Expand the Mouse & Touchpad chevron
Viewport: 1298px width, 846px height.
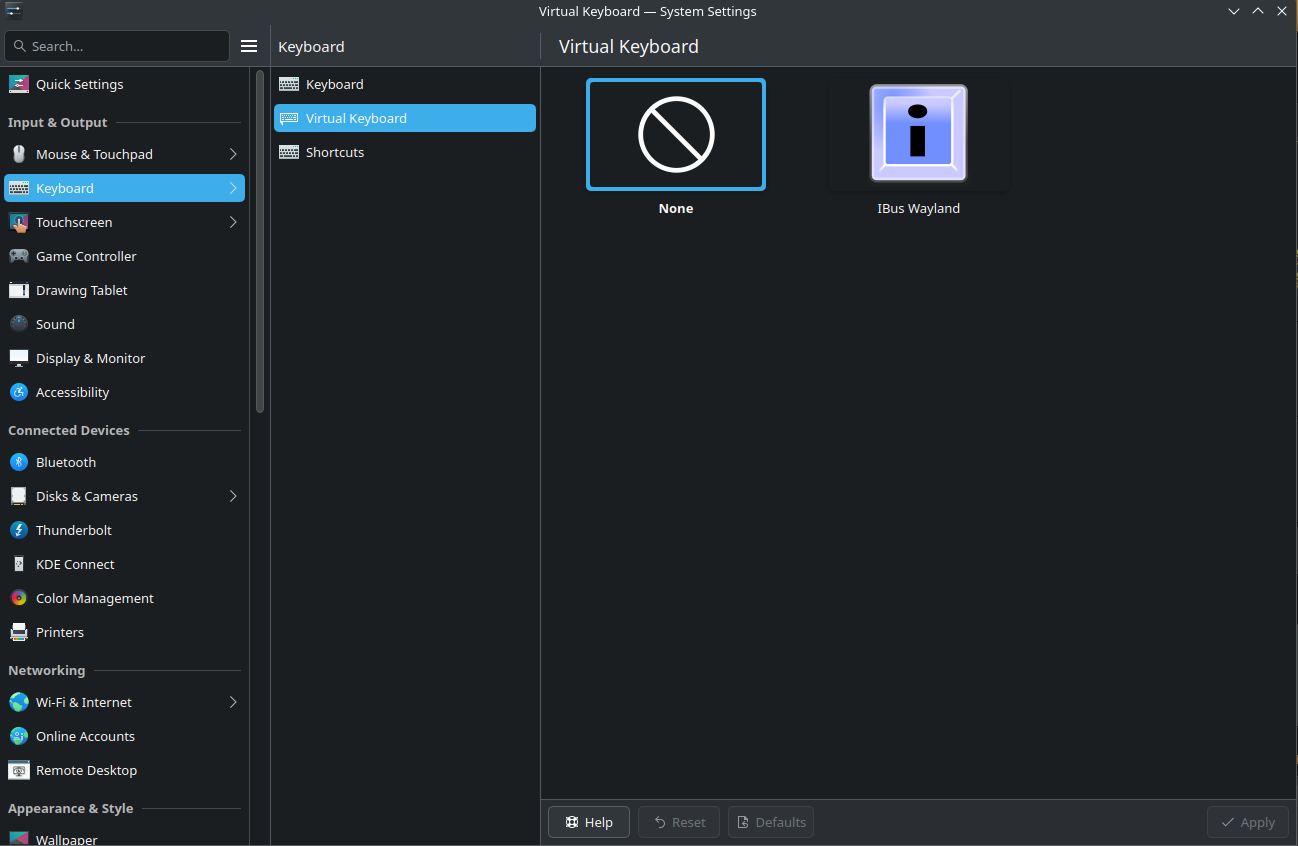[x=233, y=154]
